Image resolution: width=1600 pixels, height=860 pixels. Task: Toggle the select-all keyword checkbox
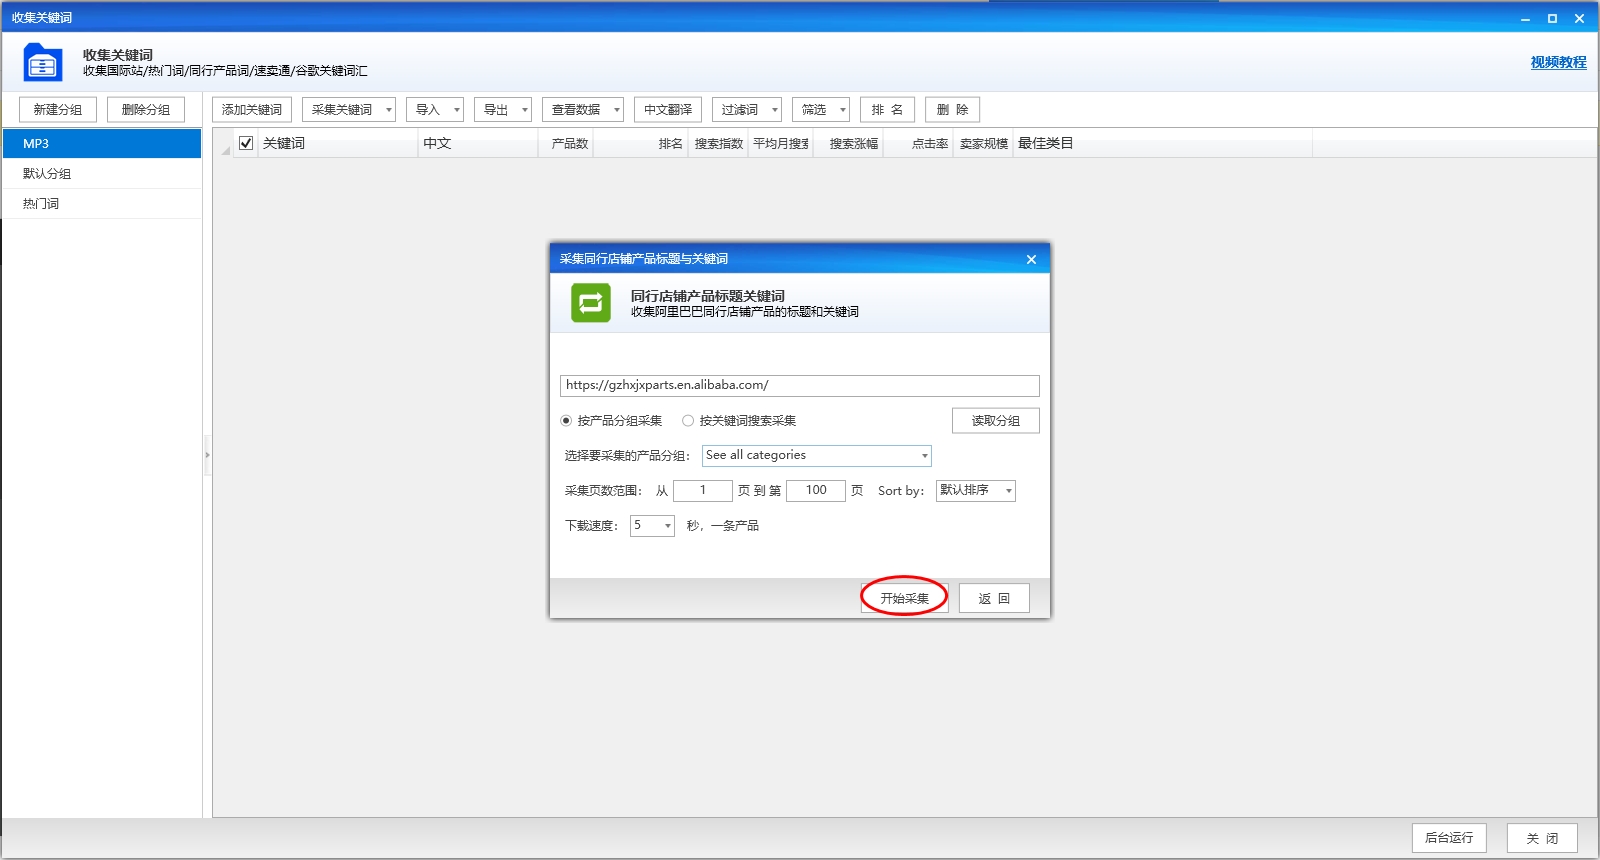coord(246,143)
